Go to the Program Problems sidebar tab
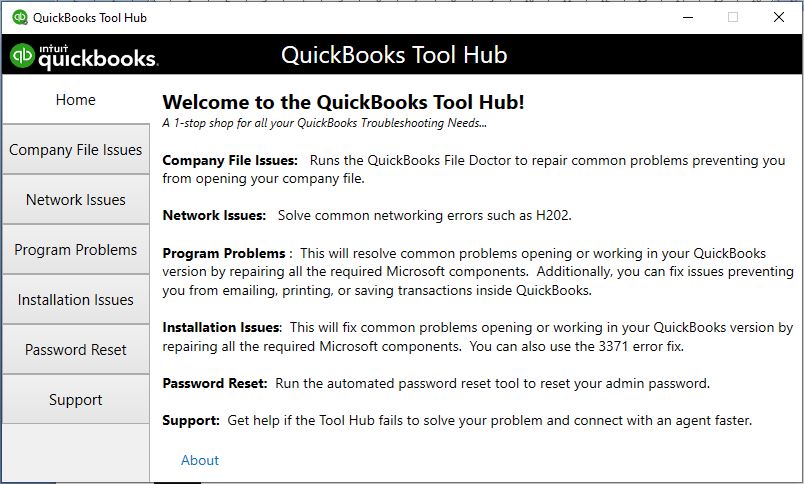Screen dimensions: 804x484 coord(76,250)
